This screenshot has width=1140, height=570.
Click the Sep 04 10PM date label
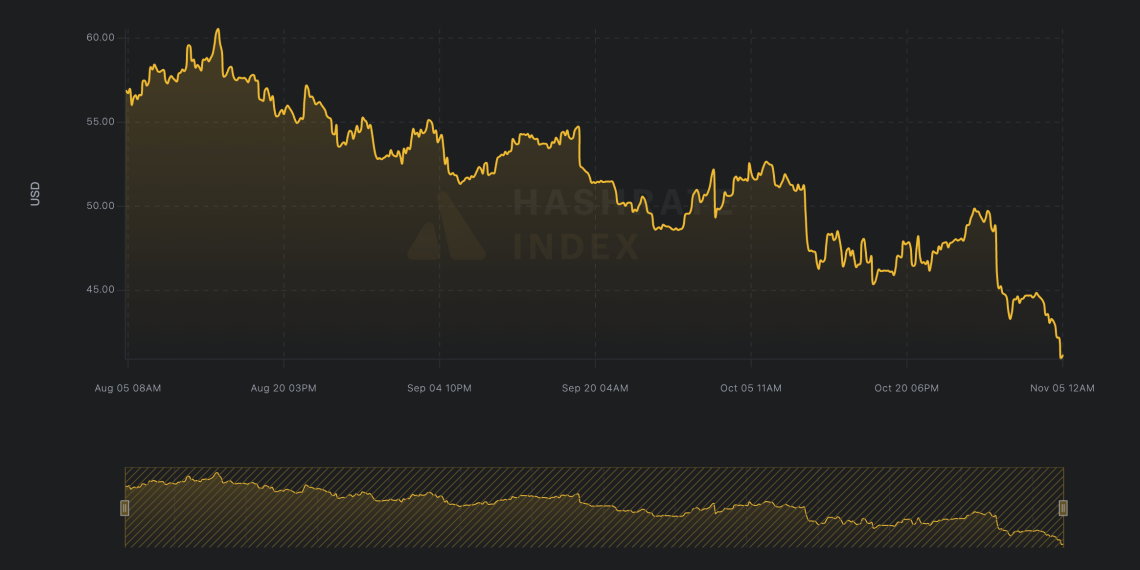(439, 388)
